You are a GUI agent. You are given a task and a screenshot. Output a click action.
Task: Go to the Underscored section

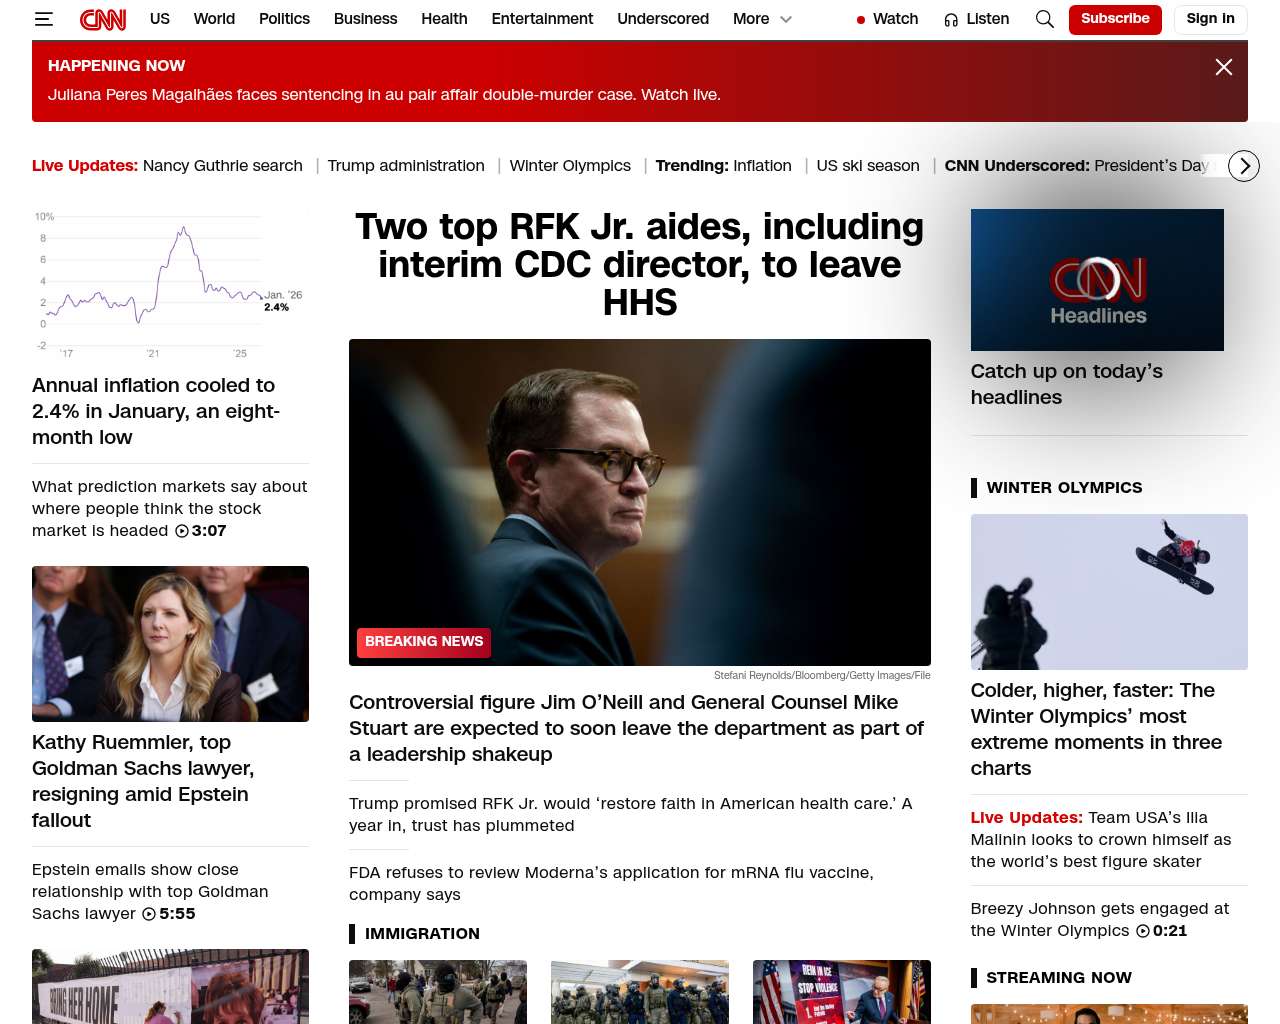click(663, 19)
